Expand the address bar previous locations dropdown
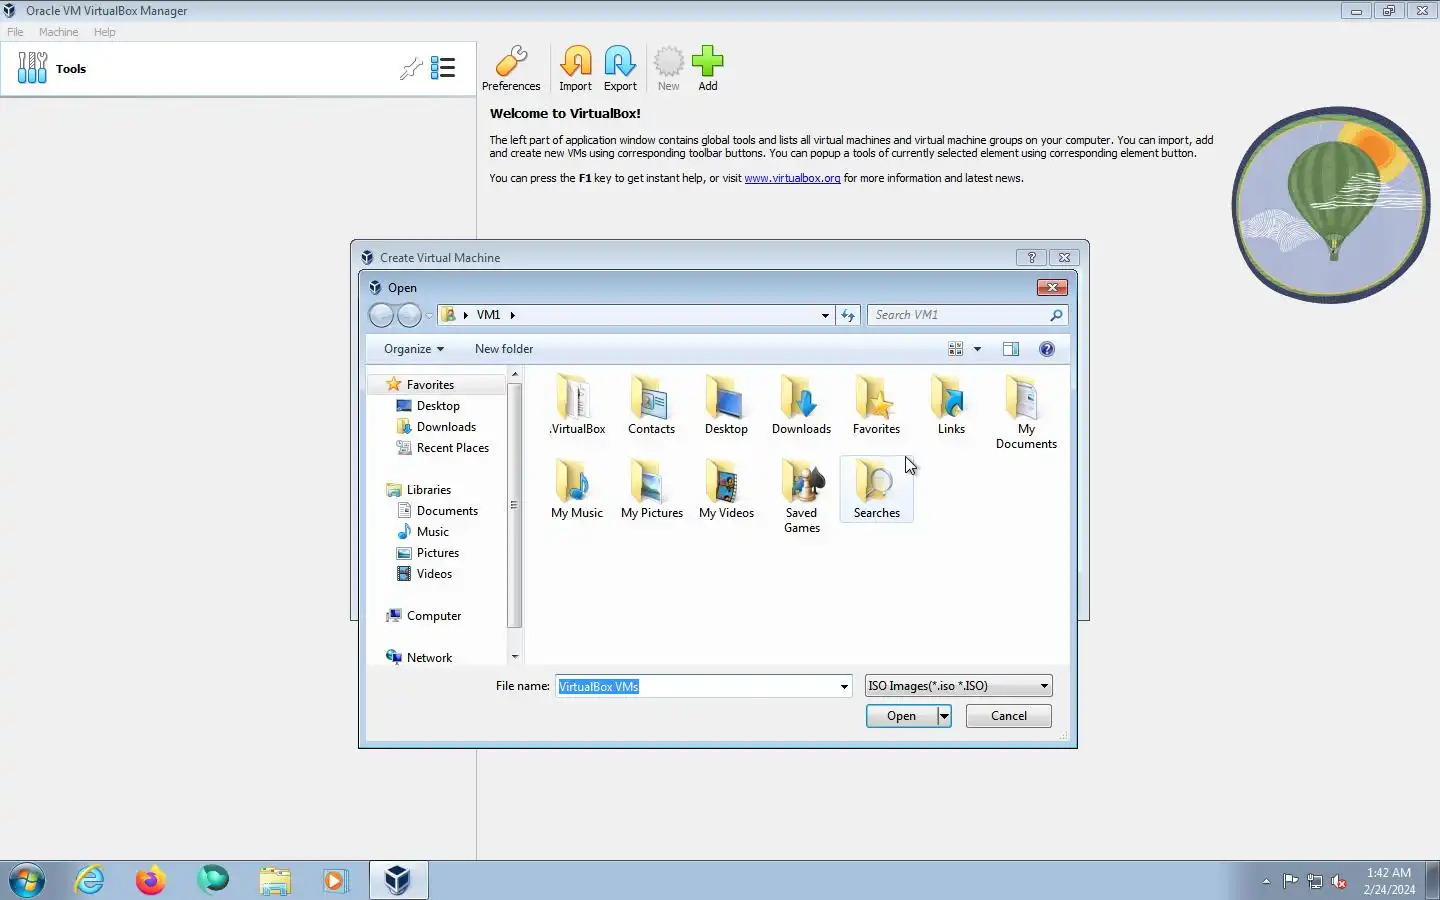1440x900 pixels. pyautogui.click(x=825, y=315)
